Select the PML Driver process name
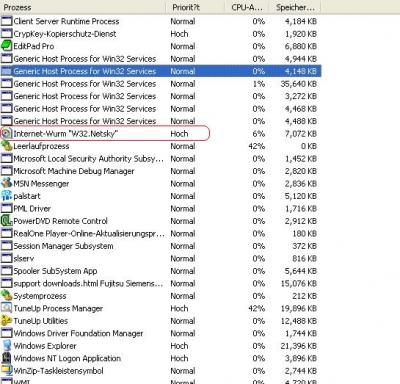Image resolution: width=400 pixels, height=384 pixels. click(32, 209)
